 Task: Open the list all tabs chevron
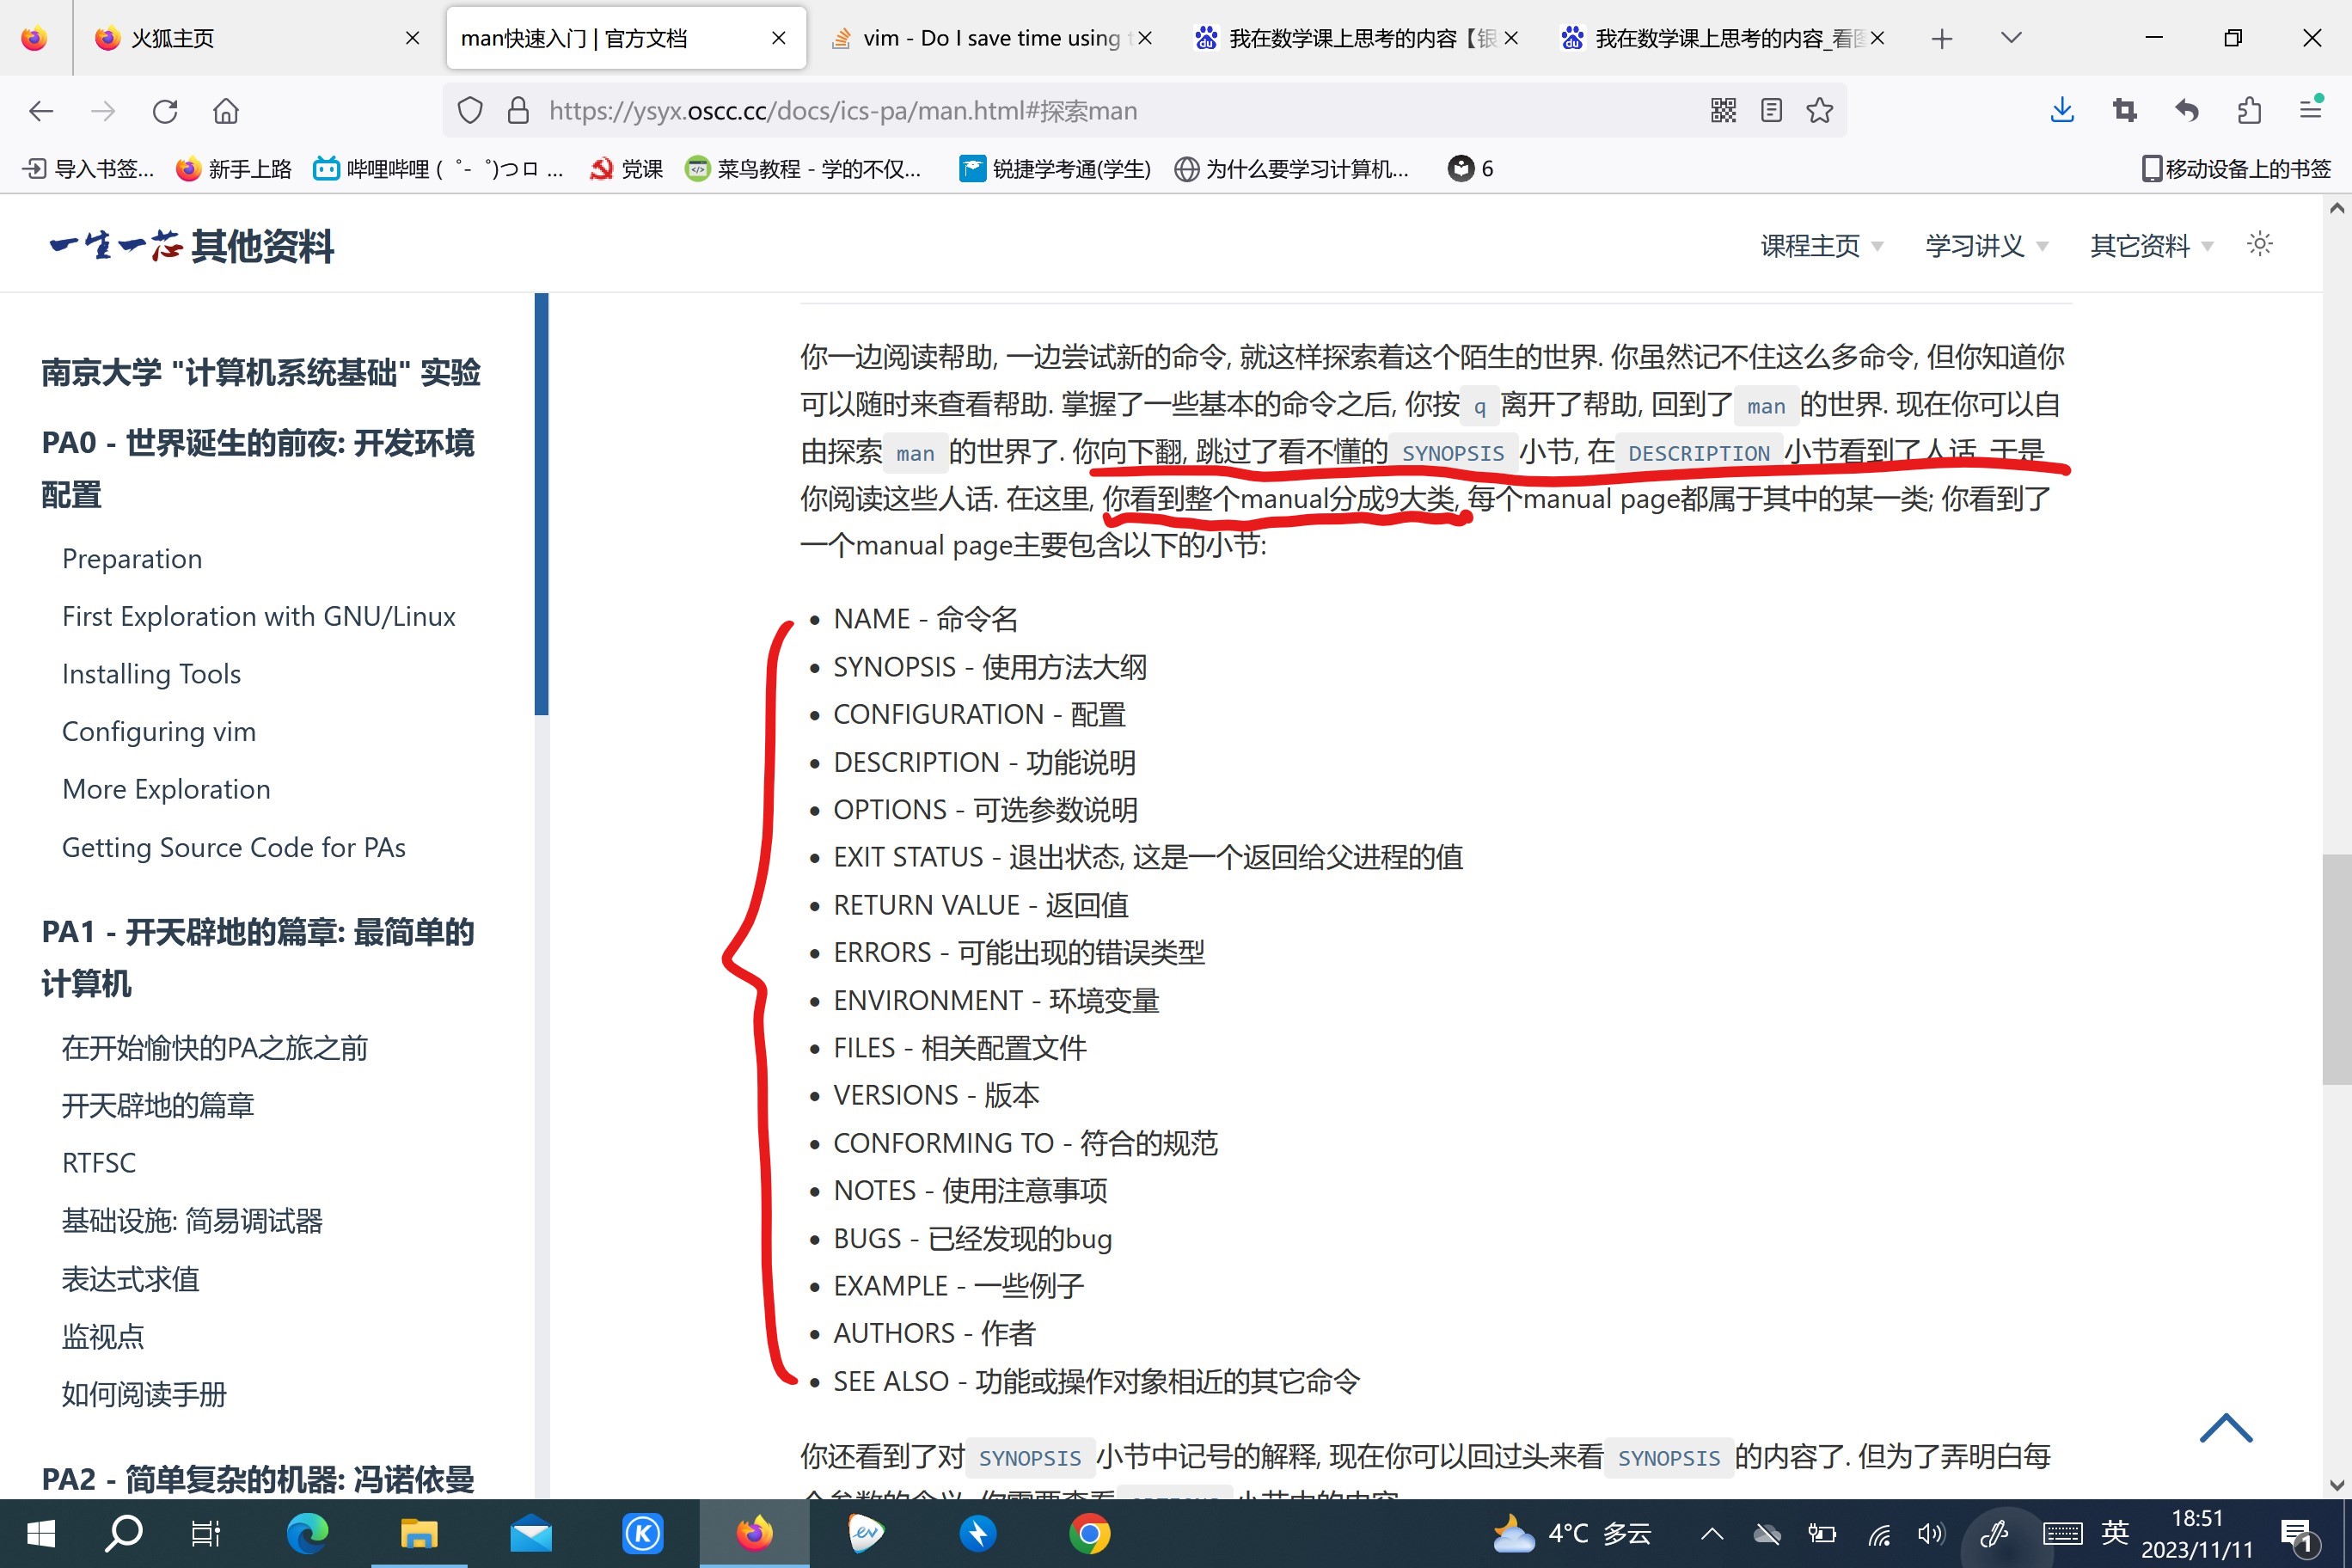tap(2011, 38)
